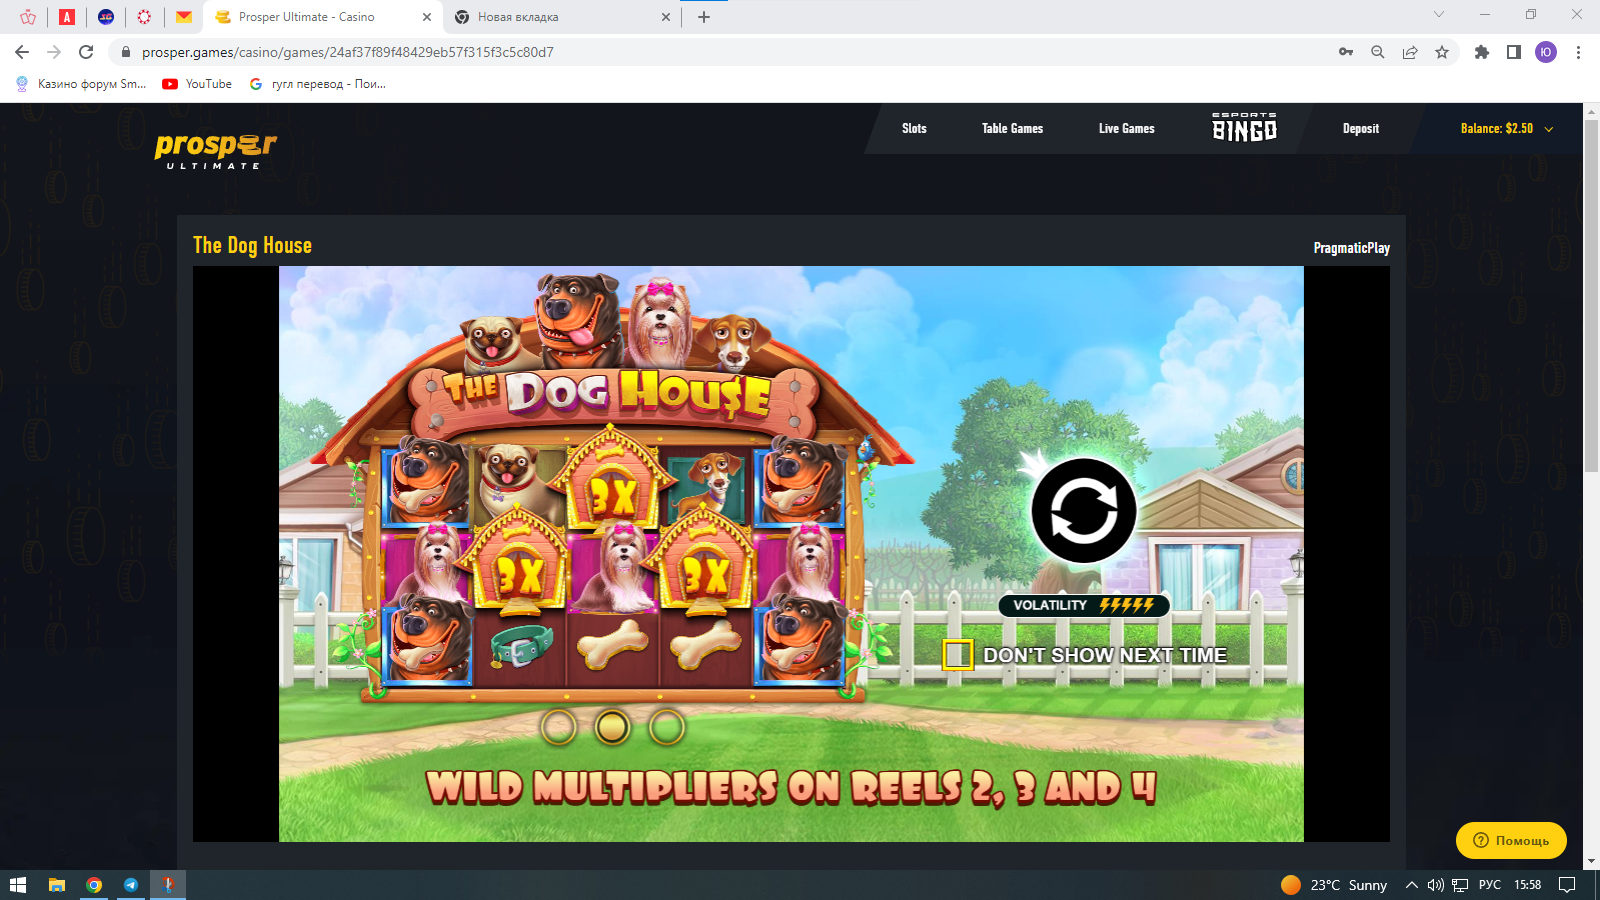1600x900 pixels.
Task: Open the zoom magnifier icon in the address bar
Action: (x=1378, y=52)
